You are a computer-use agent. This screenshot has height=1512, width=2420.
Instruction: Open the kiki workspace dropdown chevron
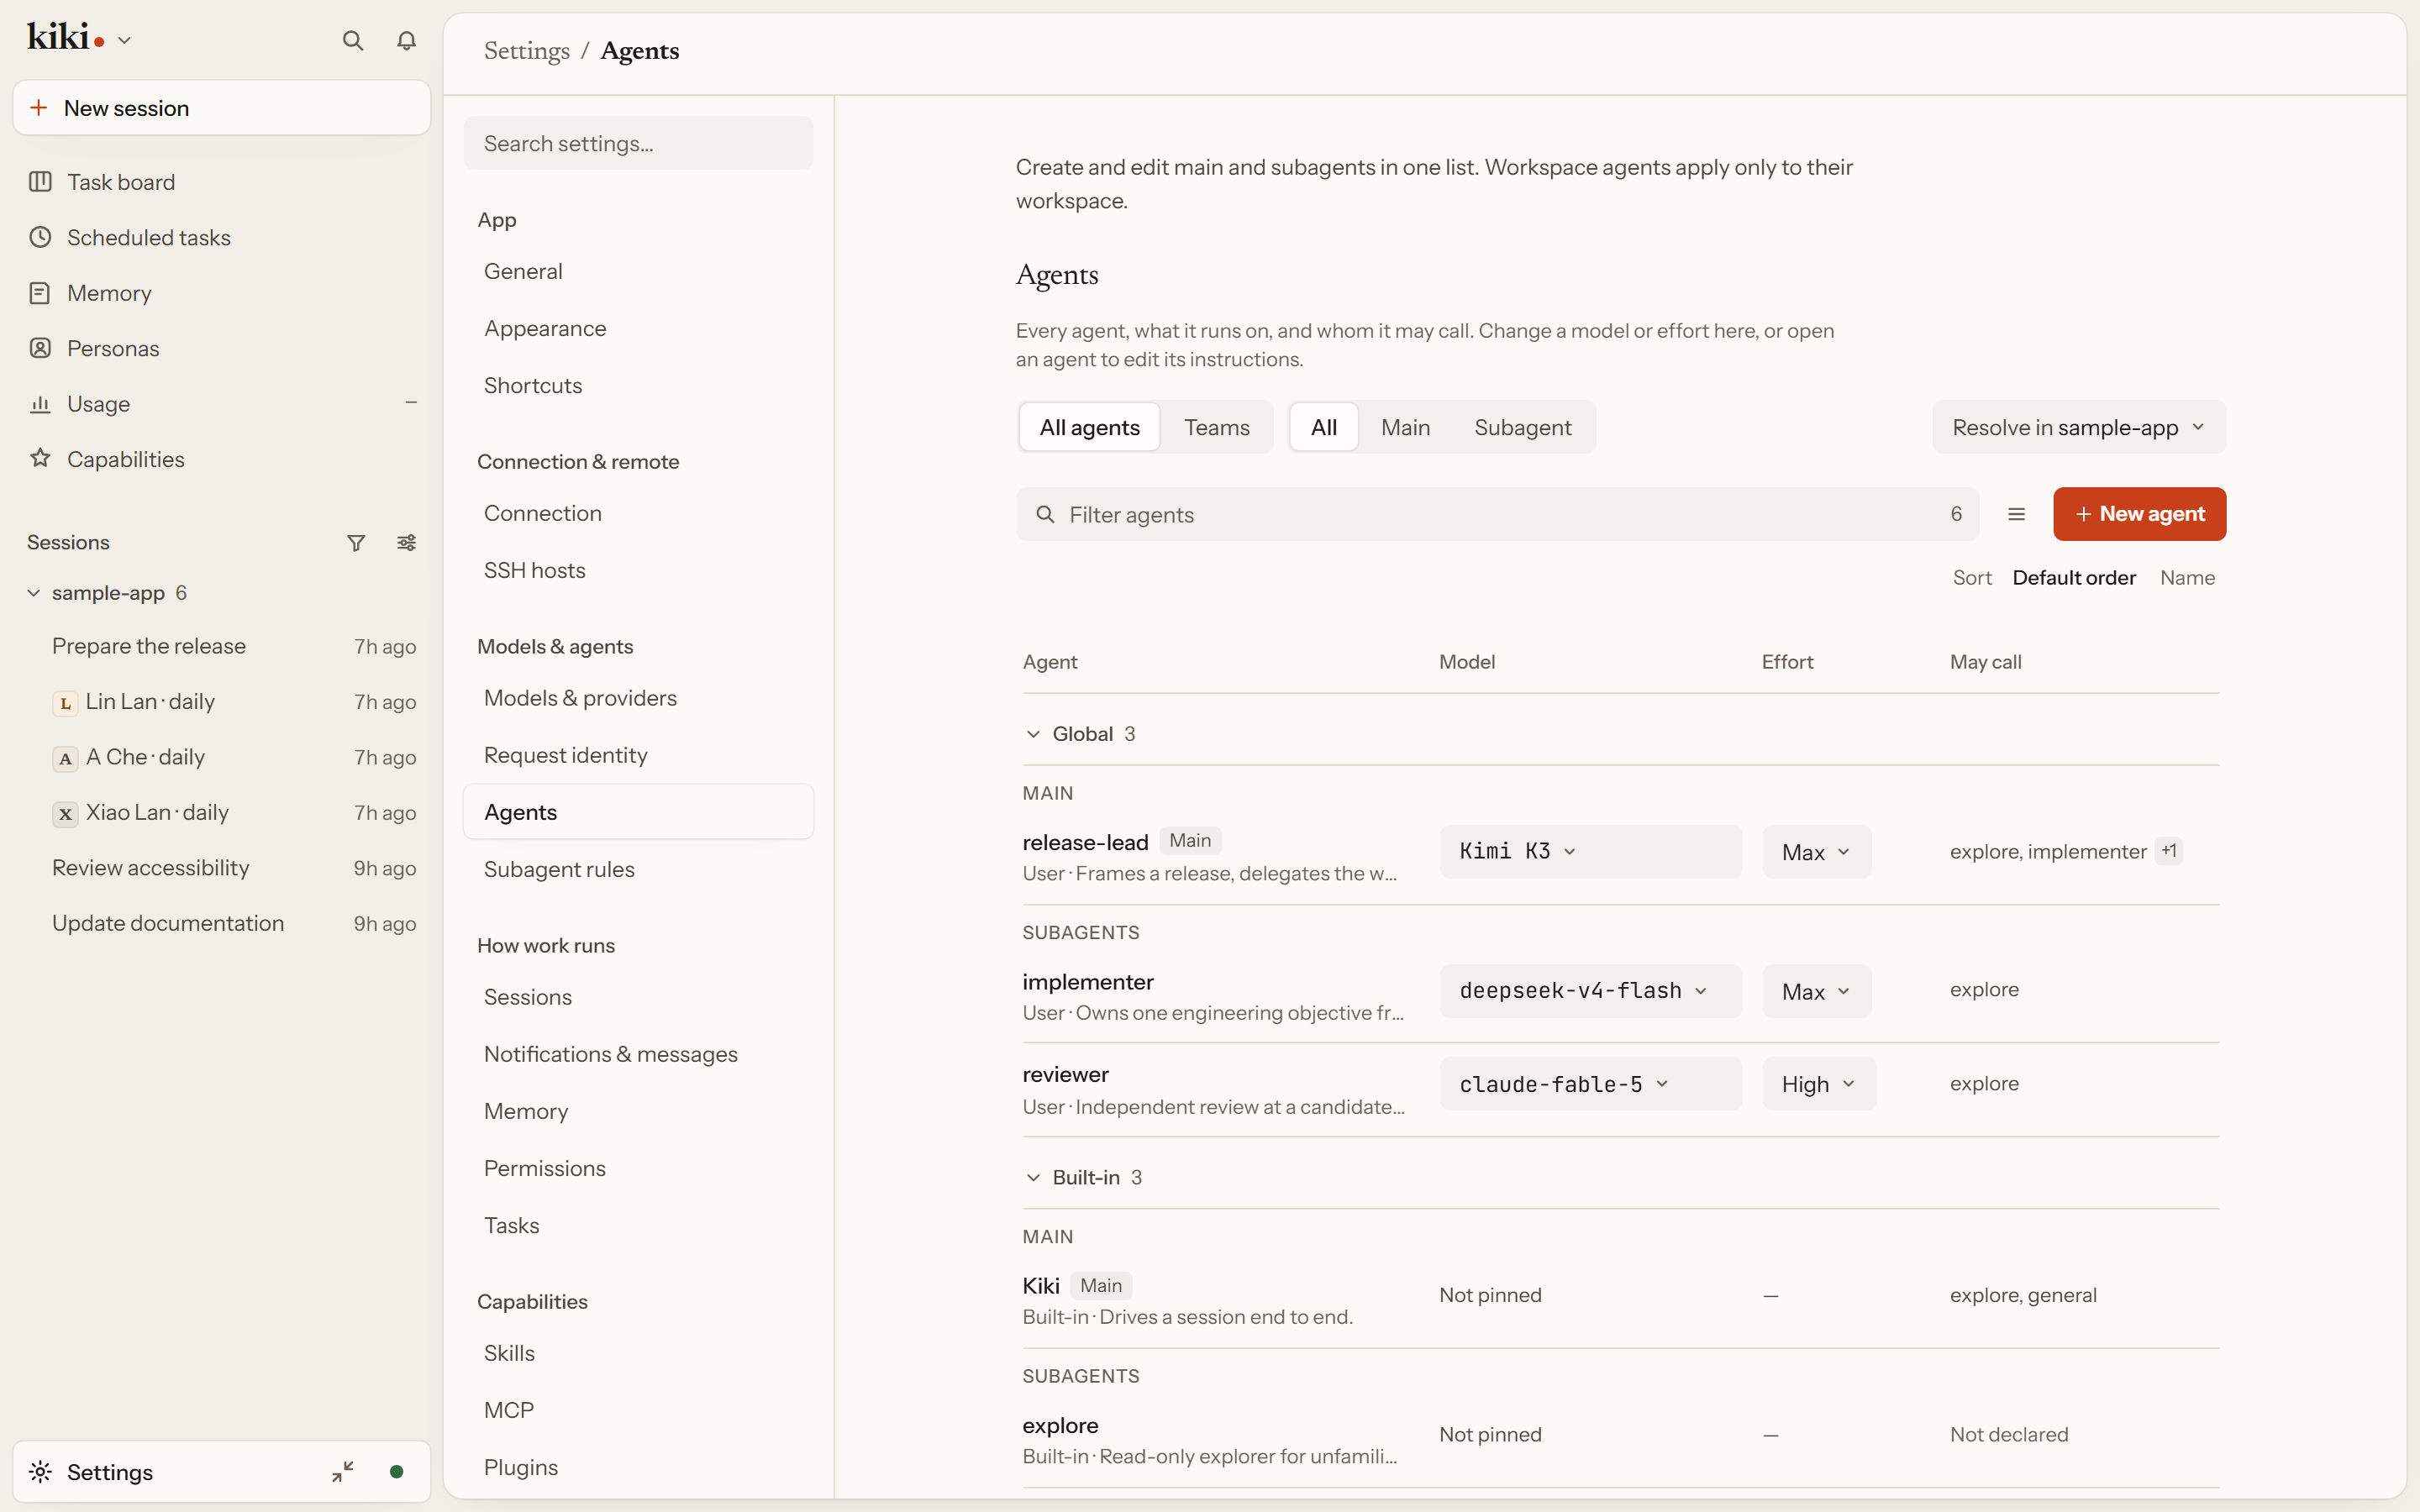pyautogui.click(x=125, y=41)
